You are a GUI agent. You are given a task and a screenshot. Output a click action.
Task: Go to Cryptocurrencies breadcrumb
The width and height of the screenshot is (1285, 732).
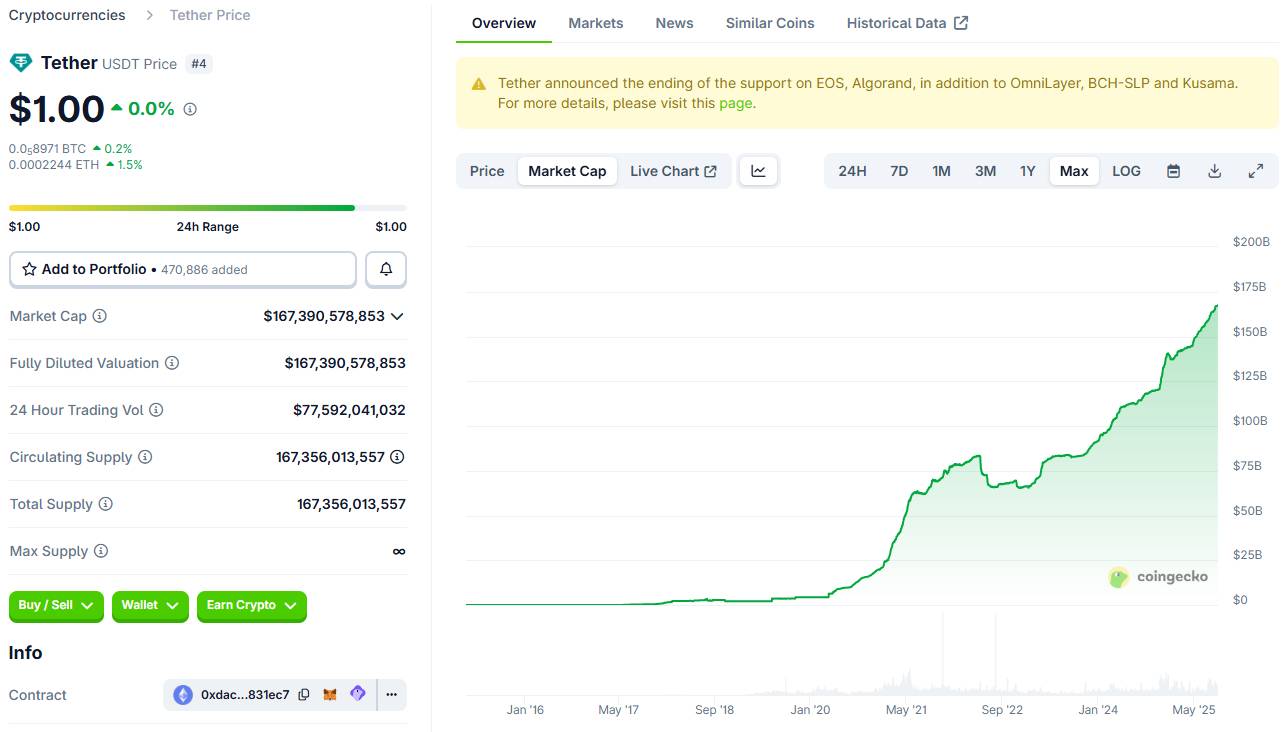click(x=67, y=15)
